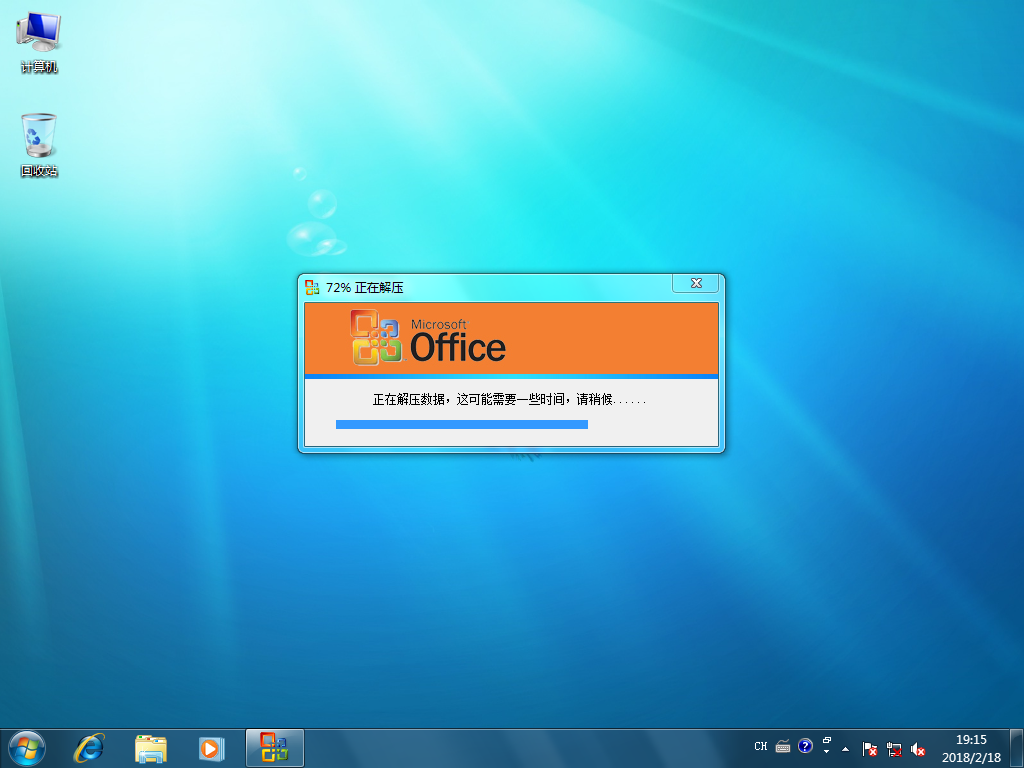Image resolution: width=1024 pixels, height=768 pixels.
Task: Click the Microsoft Office logo banner
Action: pos(511,338)
